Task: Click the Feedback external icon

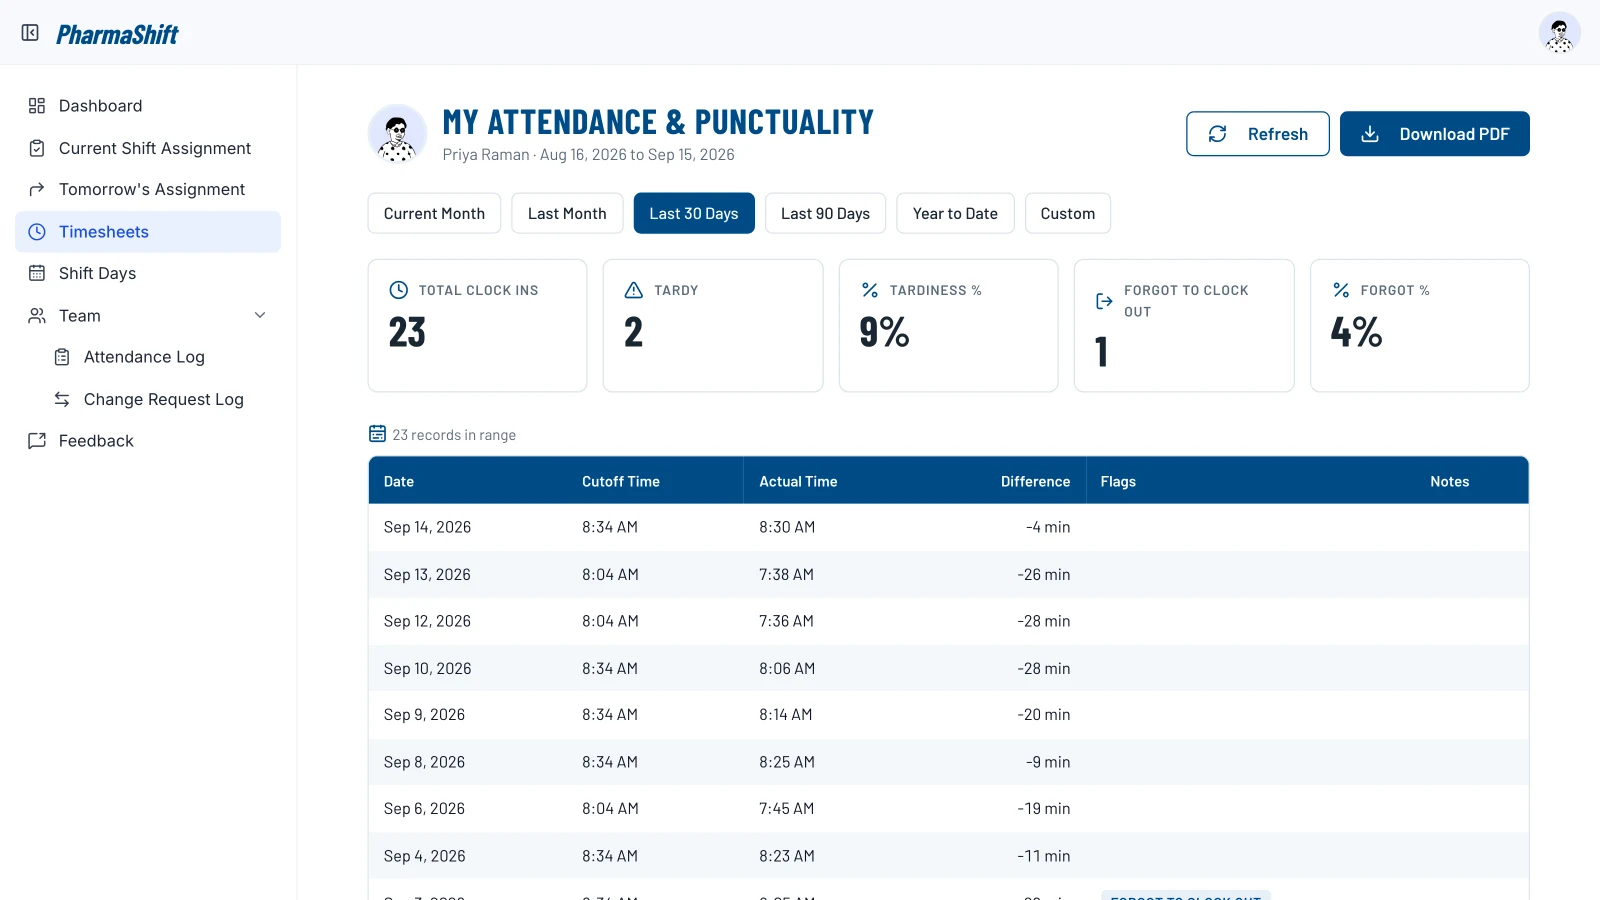Action: coord(37,441)
